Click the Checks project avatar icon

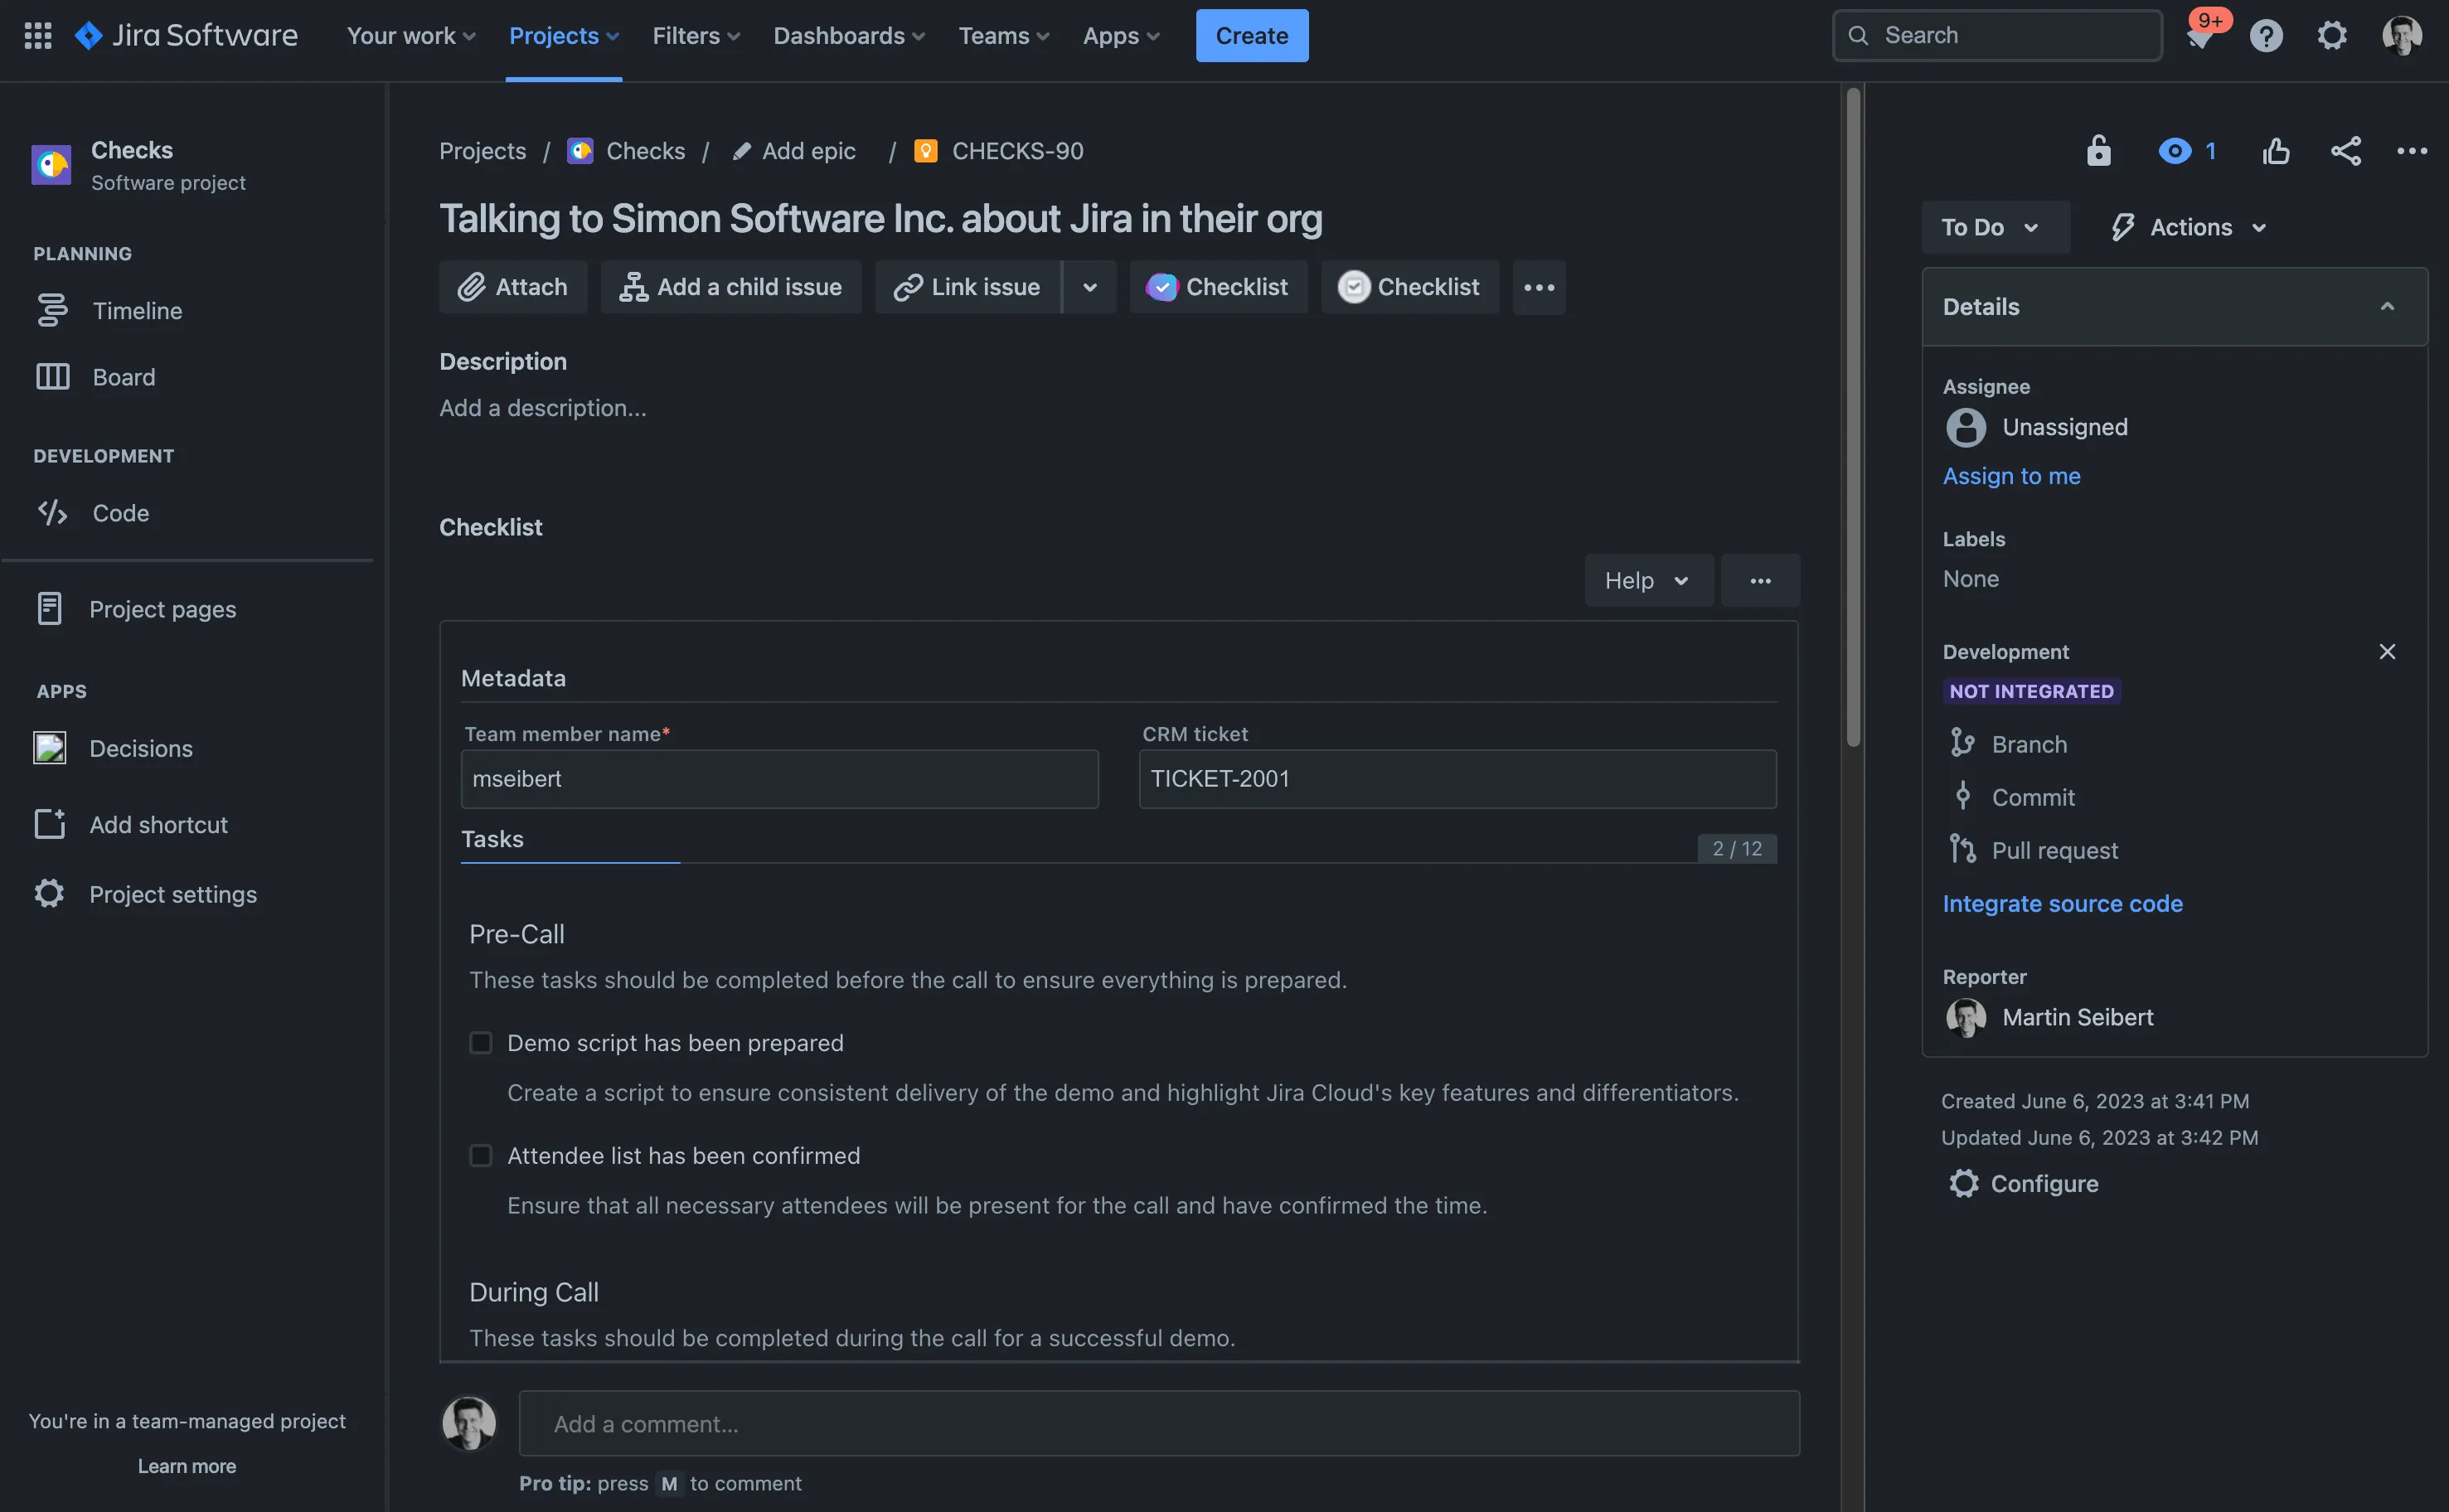51,165
